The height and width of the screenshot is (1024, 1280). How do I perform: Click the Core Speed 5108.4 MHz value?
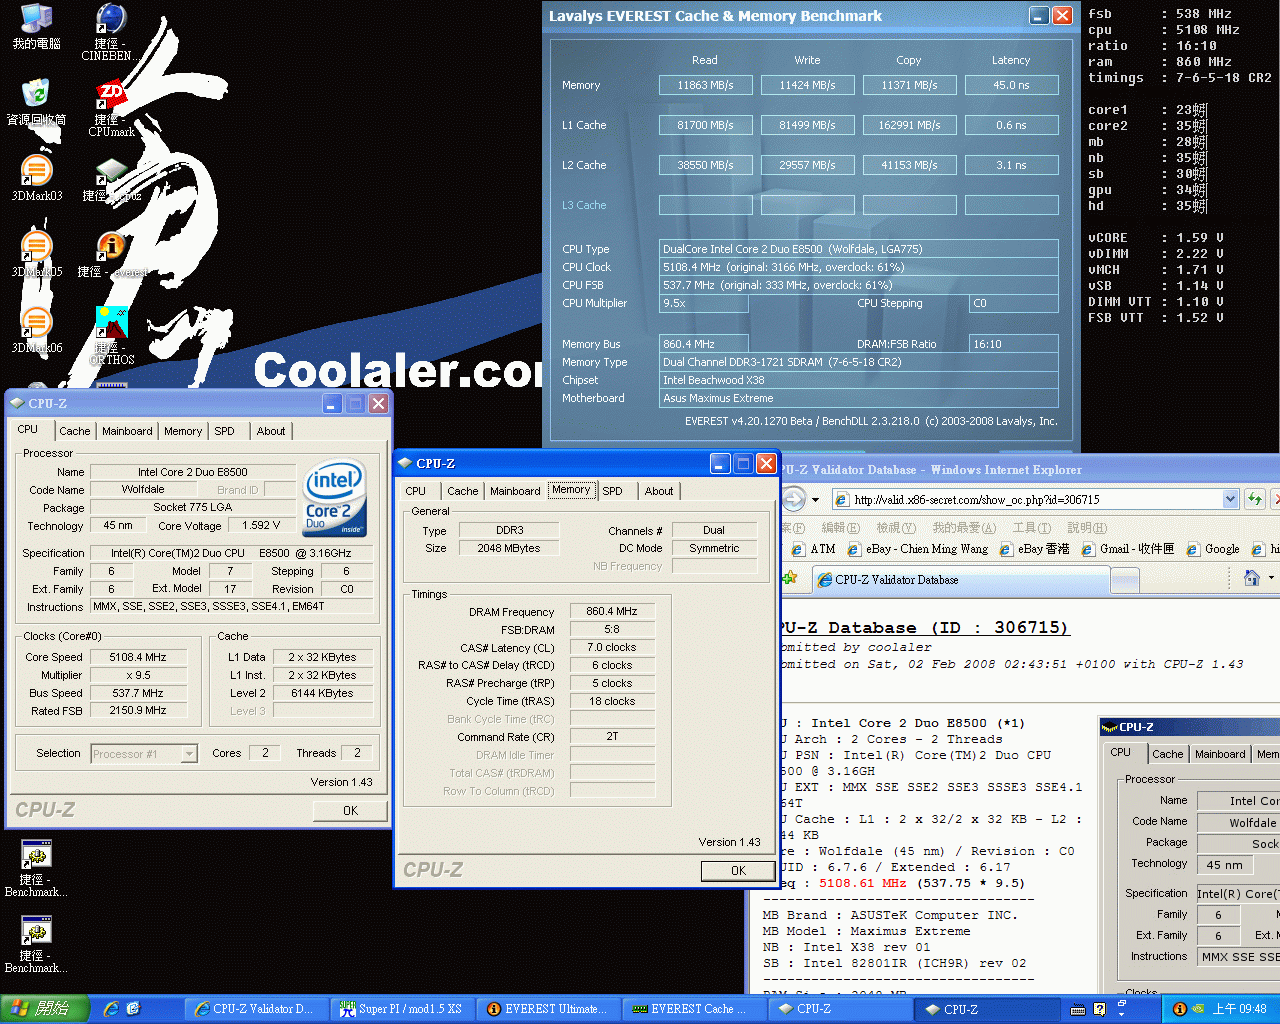[138, 657]
